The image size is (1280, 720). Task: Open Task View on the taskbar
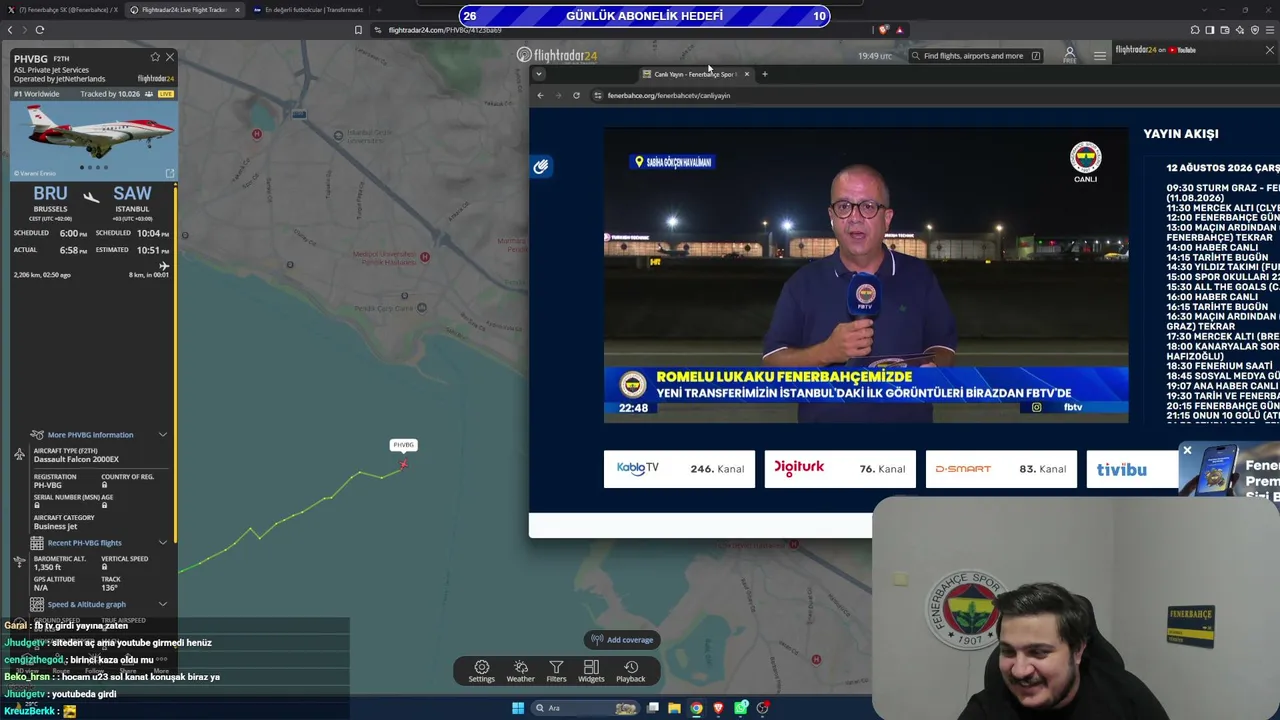[x=653, y=708]
